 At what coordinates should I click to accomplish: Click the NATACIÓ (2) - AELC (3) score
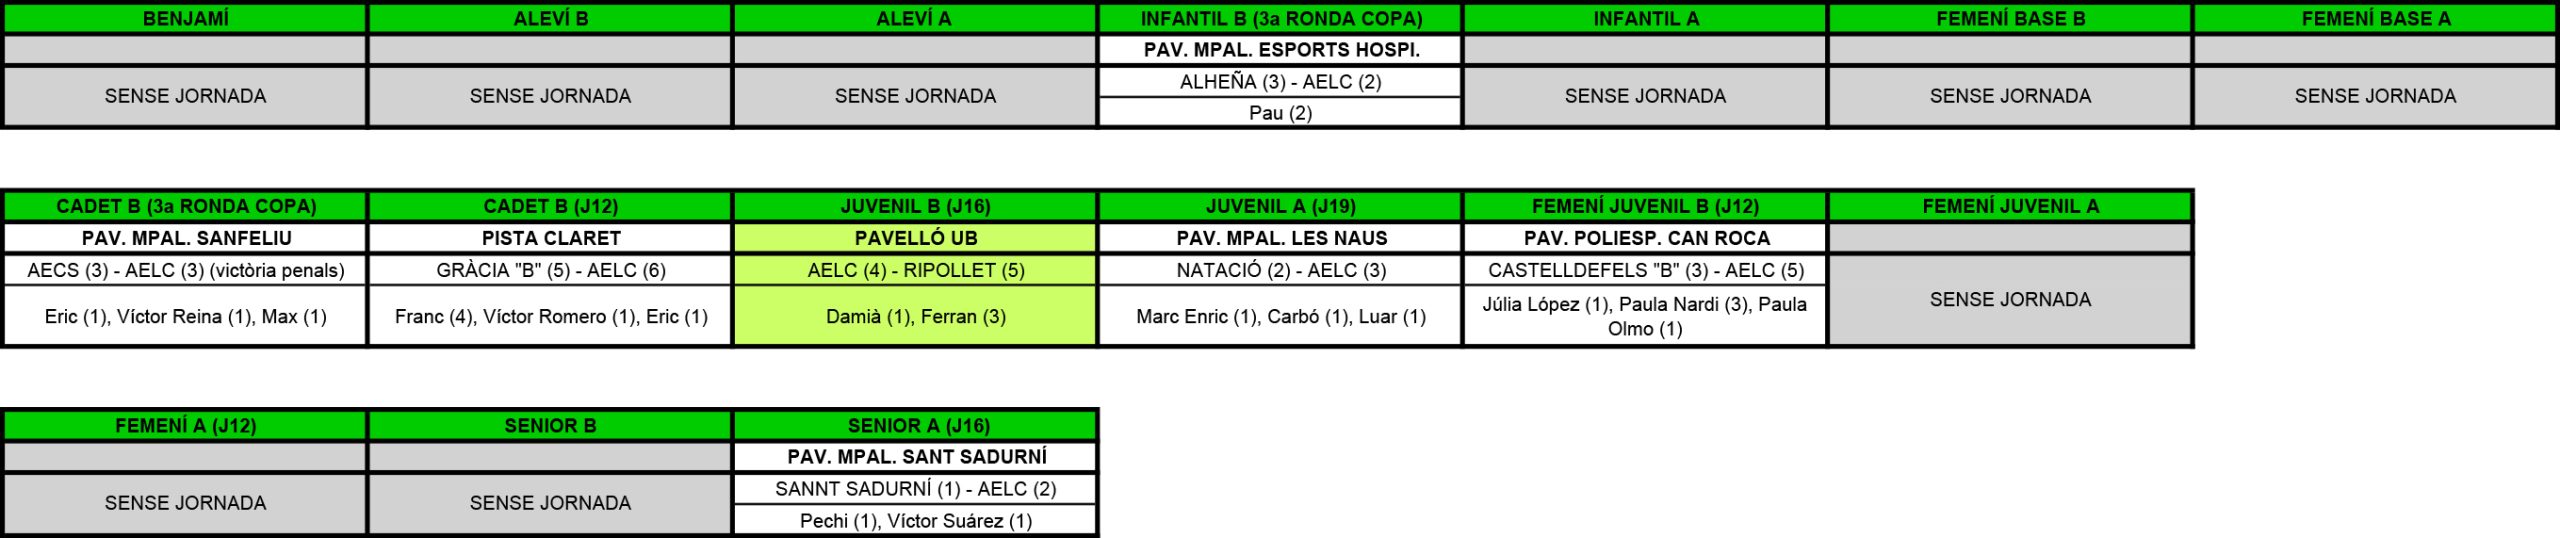click(x=1280, y=270)
